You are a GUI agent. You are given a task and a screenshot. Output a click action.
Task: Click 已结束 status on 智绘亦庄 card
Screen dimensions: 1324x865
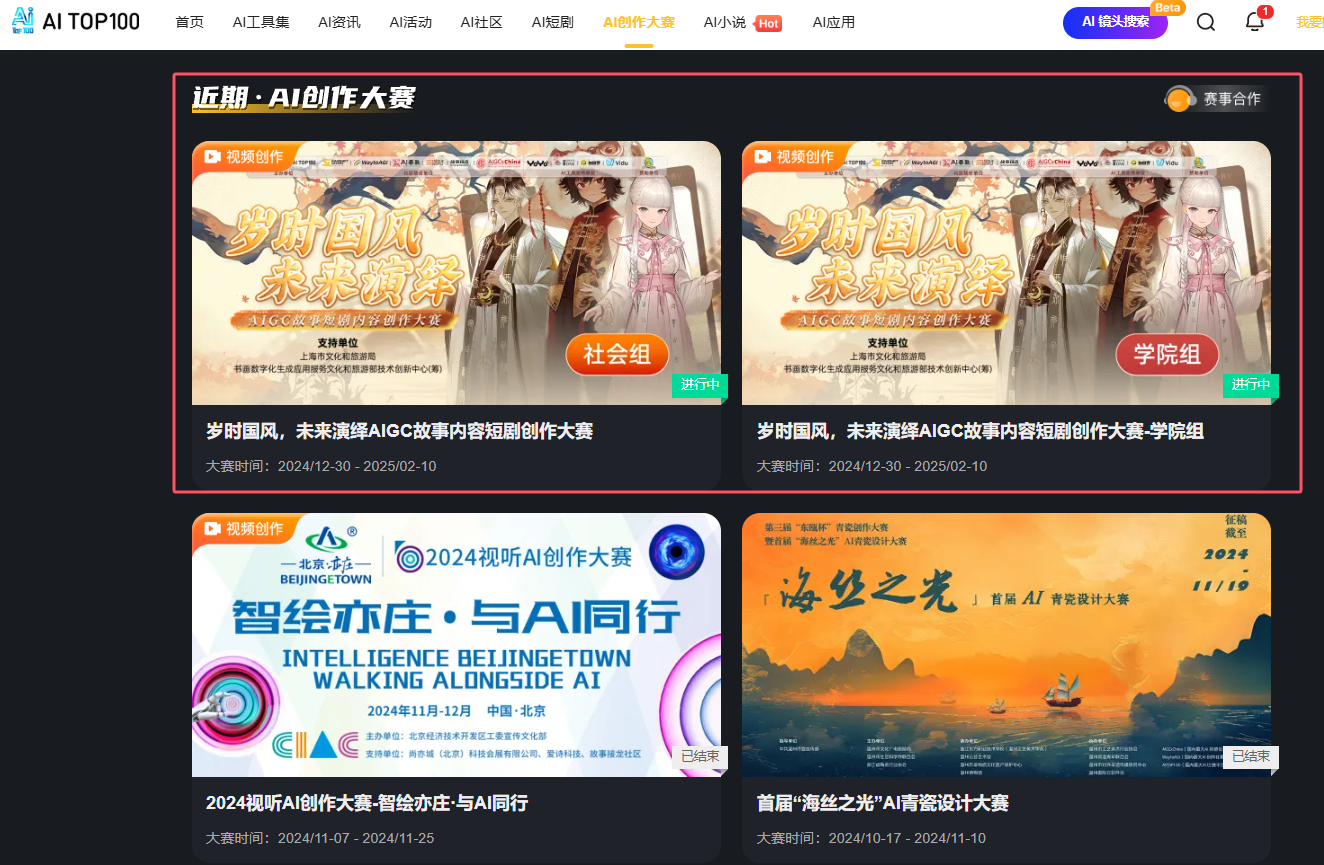pyautogui.click(x=700, y=757)
